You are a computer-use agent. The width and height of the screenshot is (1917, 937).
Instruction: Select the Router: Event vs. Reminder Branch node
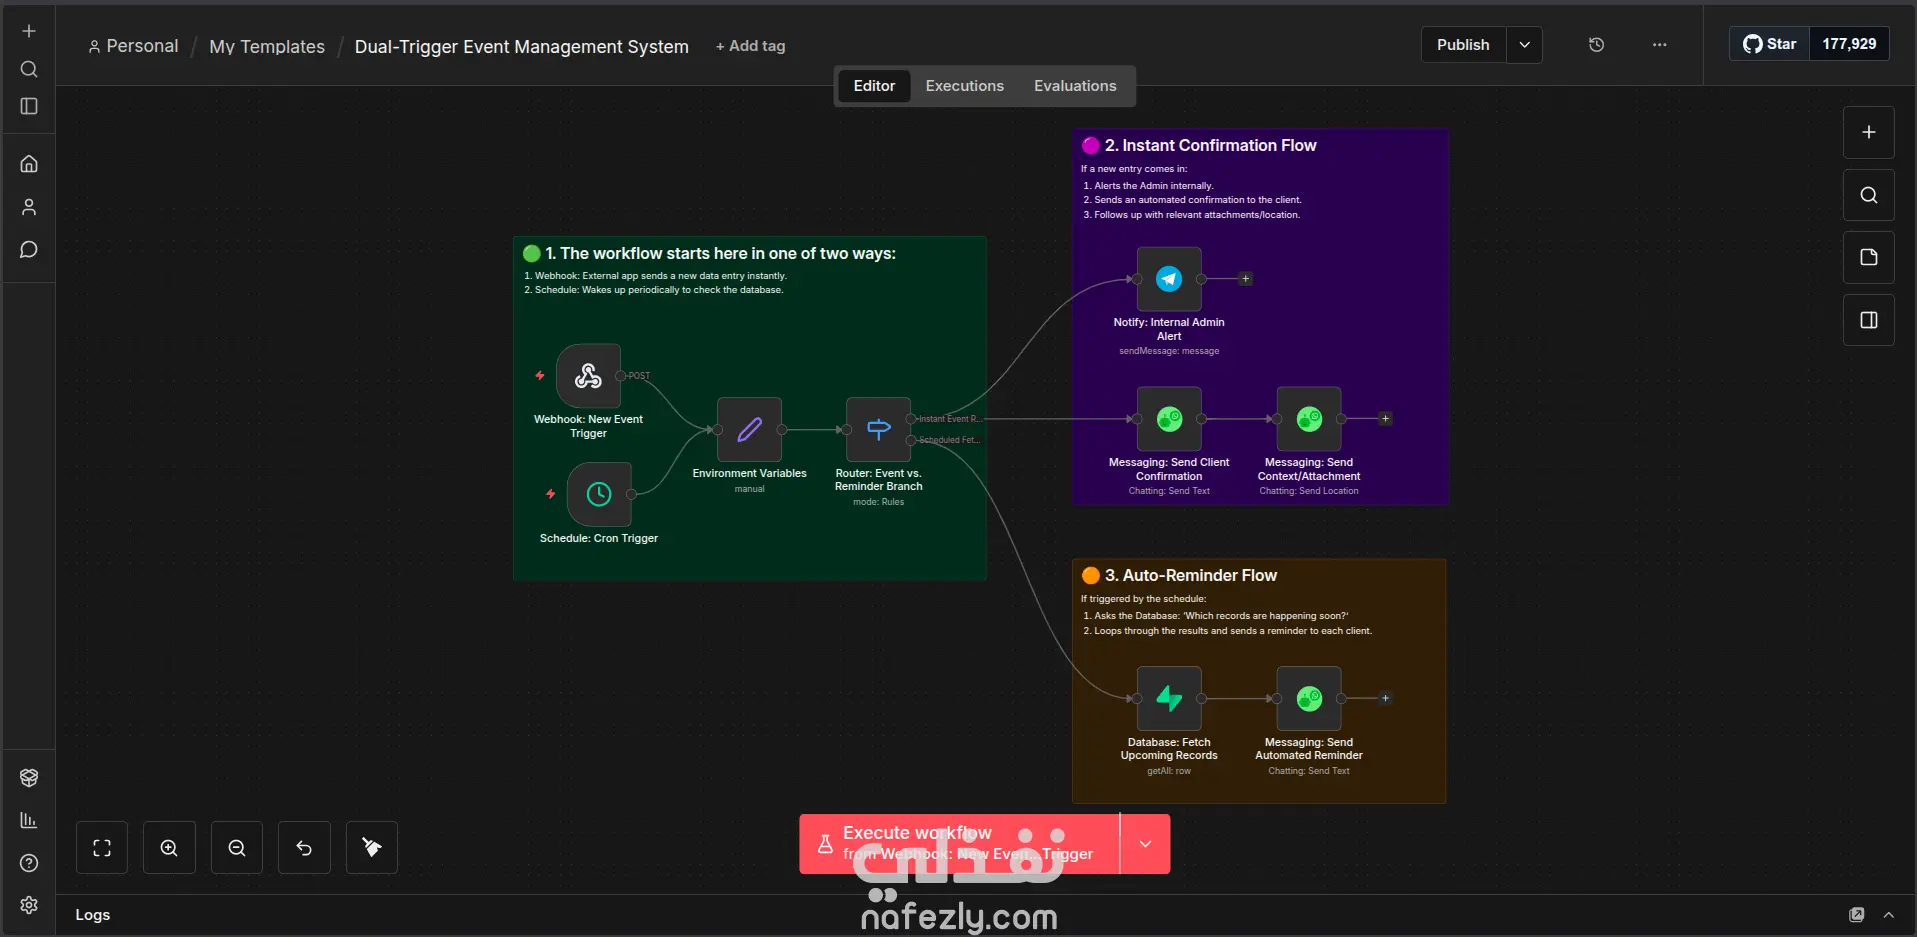[x=878, y=430]
